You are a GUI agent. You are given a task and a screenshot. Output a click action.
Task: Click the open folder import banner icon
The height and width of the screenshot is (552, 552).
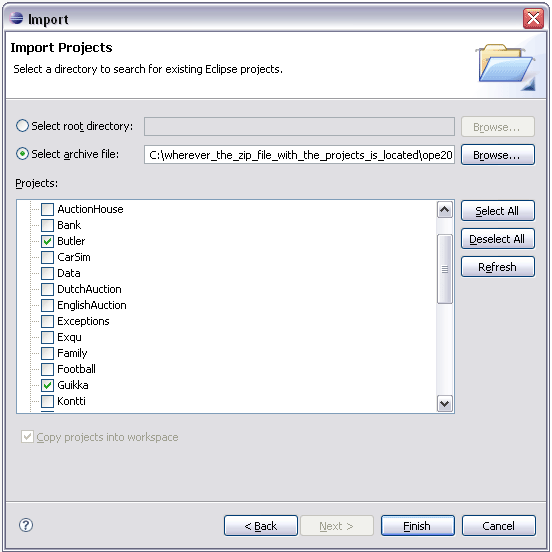coord(505,67)
